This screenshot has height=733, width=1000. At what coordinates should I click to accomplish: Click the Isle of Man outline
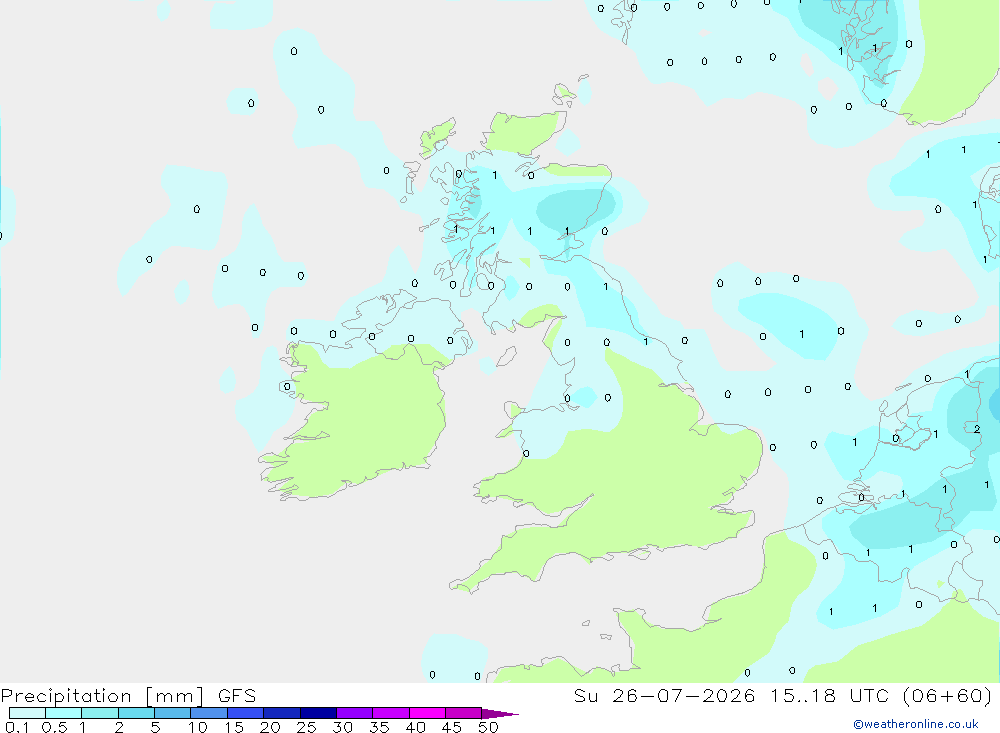point(506,356)
